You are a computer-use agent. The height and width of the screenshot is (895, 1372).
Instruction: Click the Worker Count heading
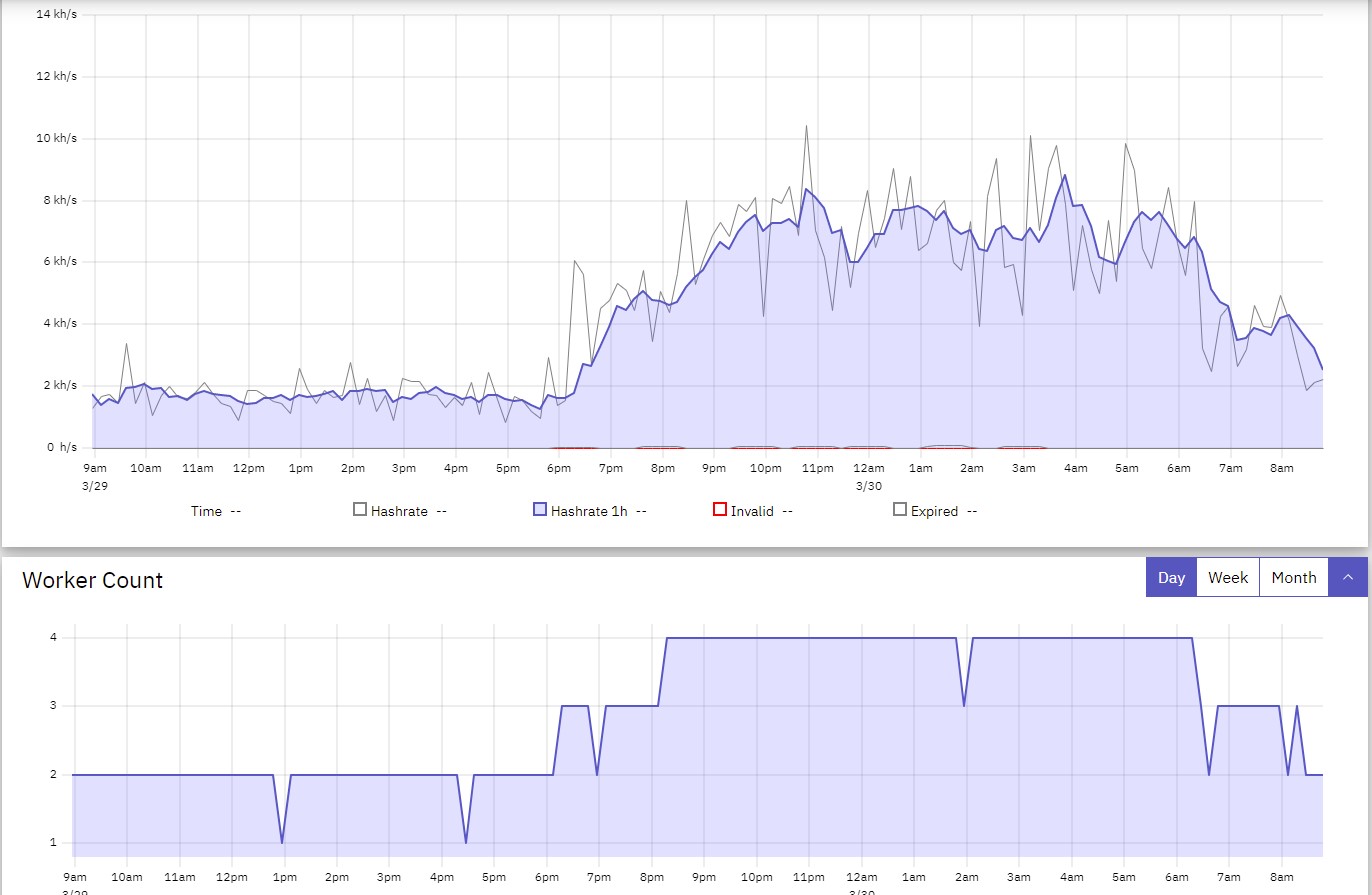tap(92, 581)
